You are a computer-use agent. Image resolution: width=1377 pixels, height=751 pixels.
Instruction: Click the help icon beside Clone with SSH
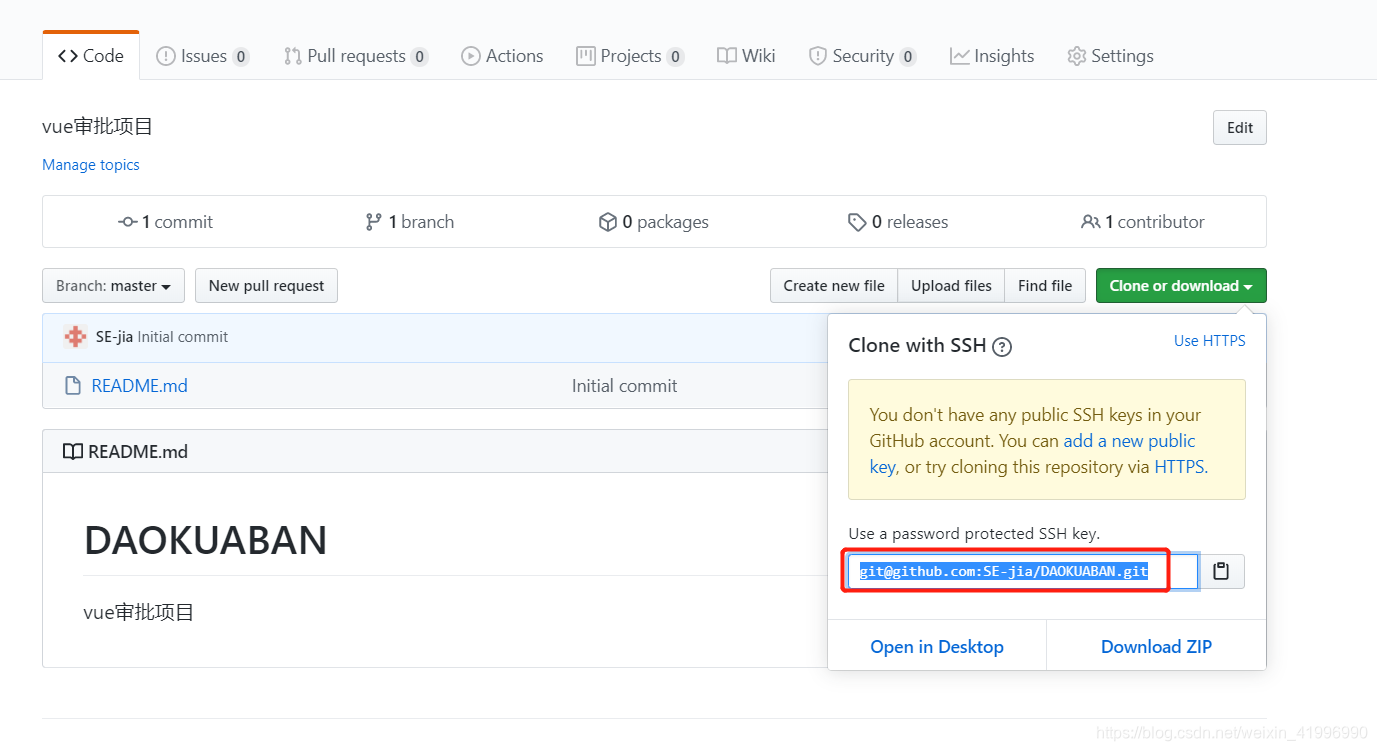point(1002,347)
